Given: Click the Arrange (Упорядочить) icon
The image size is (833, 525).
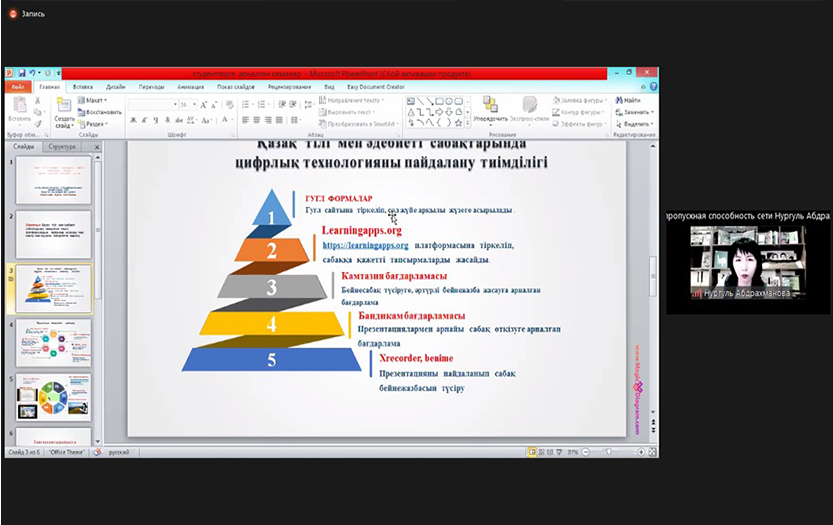Looking at the screenshot, I should [490, 106].
